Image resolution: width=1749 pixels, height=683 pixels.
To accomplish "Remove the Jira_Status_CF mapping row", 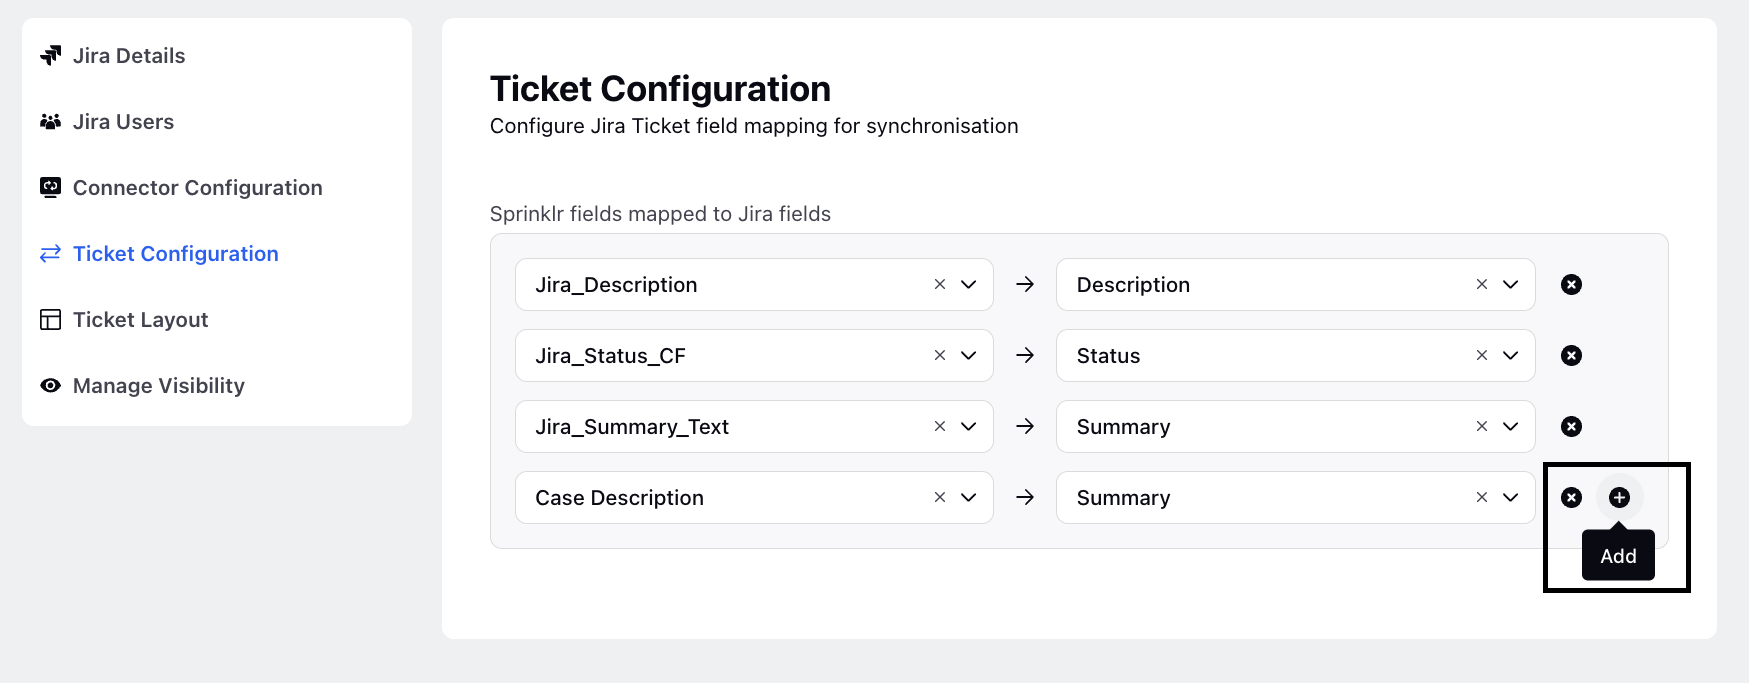I will pyautogui.click(x=1572, y=356).
